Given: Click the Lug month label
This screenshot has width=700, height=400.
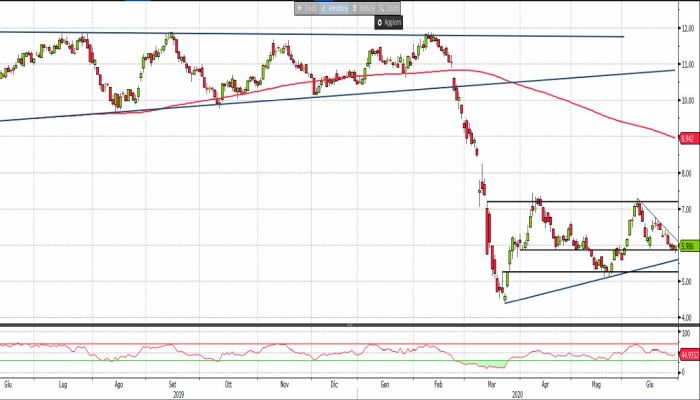Looking at the screenshot, I should [63, 384].
